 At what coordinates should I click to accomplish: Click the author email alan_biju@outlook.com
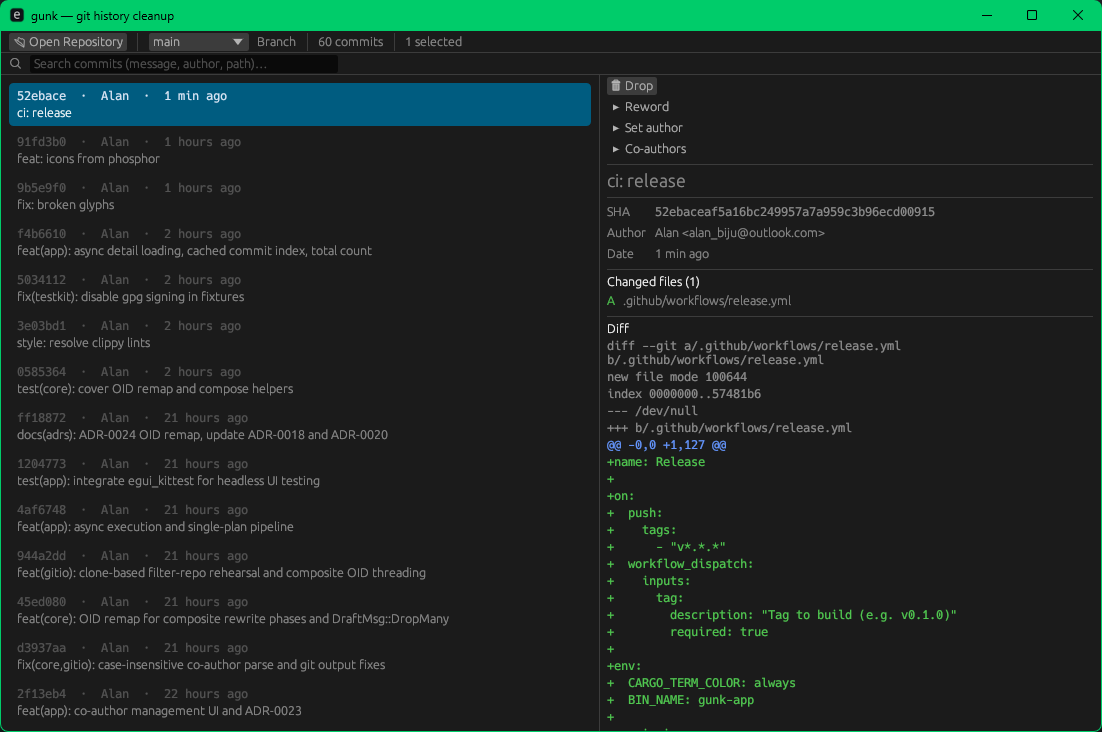tap(753, 233)
